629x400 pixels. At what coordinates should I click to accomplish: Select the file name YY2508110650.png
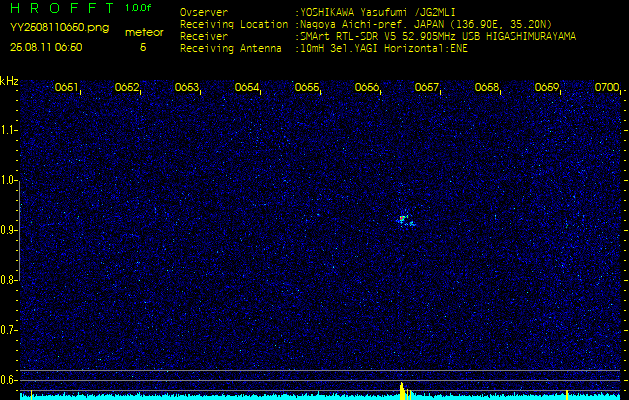click(x=59, y=28)
